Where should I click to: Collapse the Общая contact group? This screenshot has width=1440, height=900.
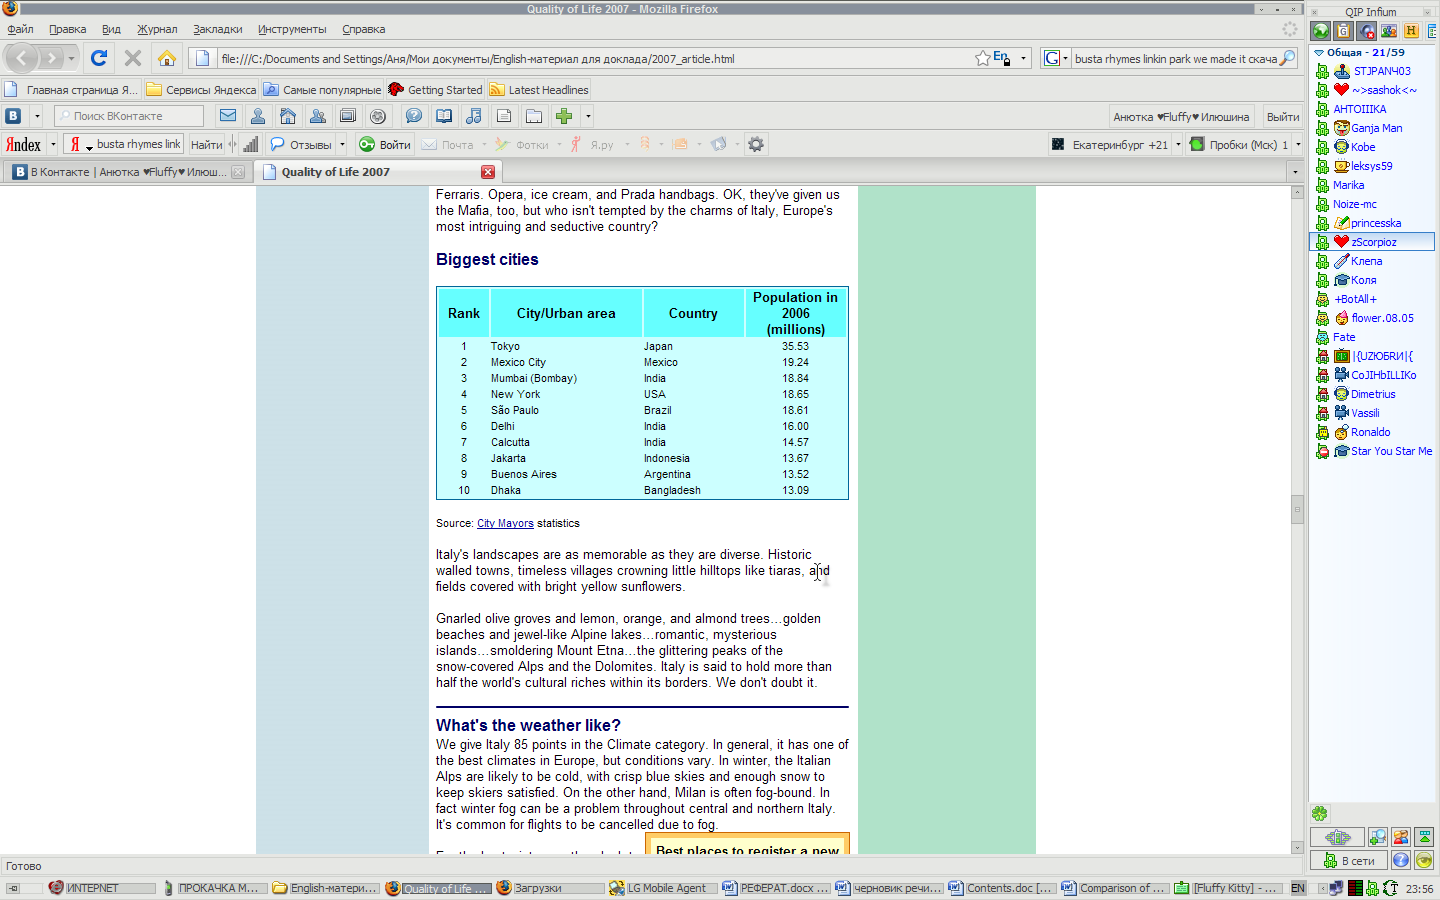coord(1319,52)
